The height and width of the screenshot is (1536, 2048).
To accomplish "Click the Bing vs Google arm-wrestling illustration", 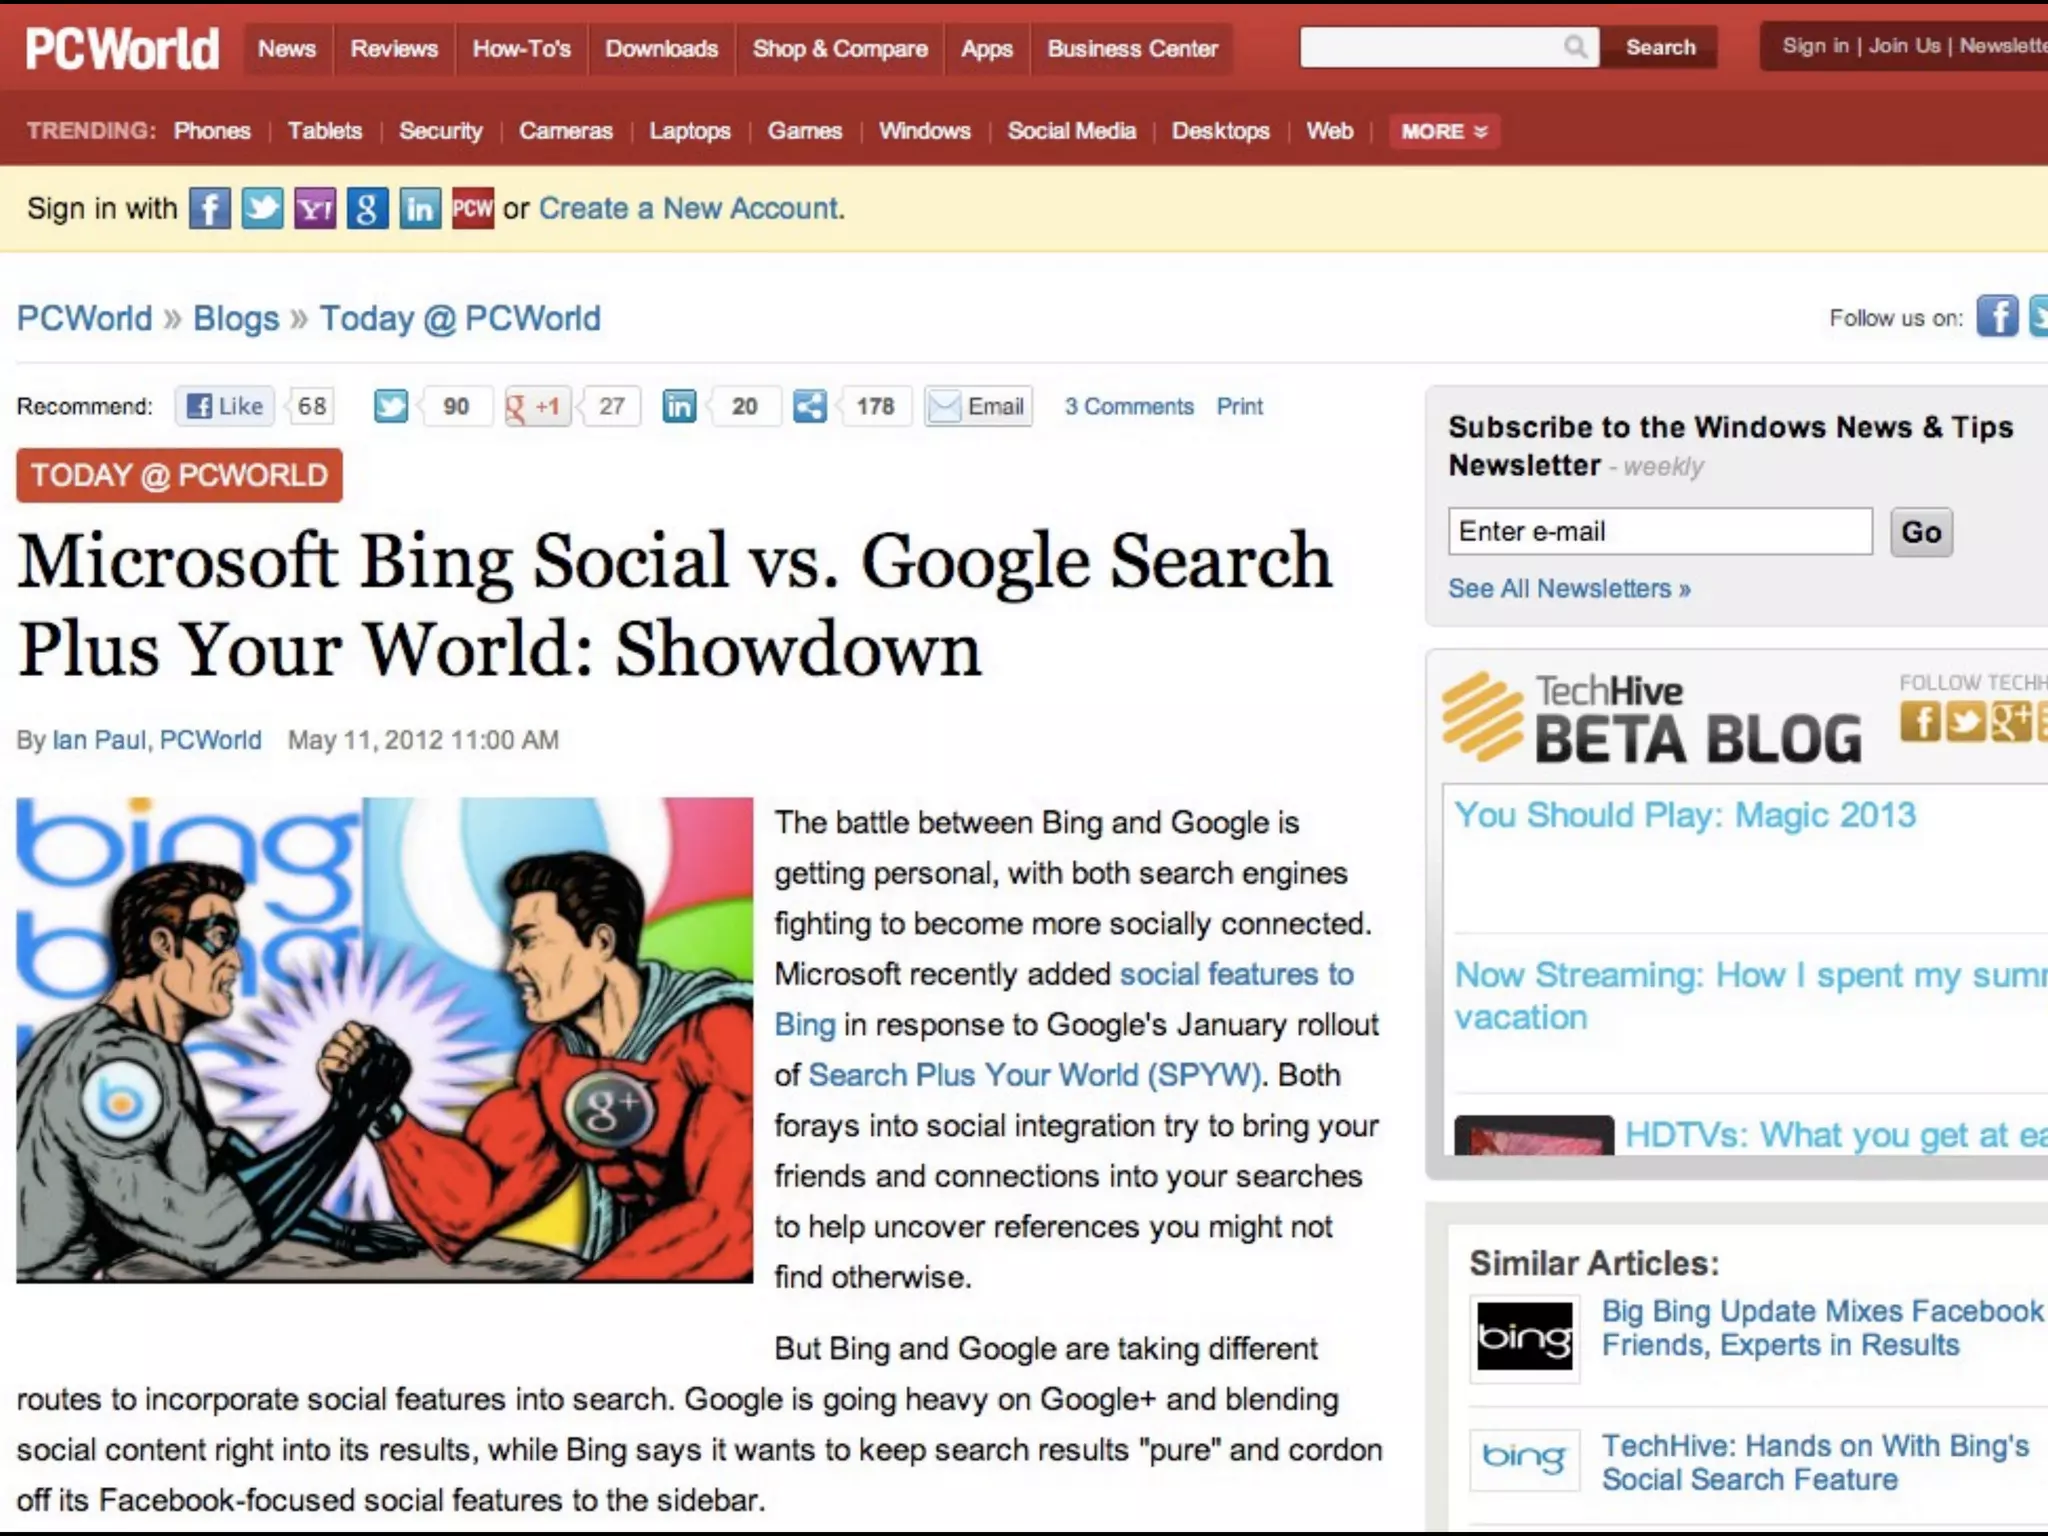I will coord(384,1040).
